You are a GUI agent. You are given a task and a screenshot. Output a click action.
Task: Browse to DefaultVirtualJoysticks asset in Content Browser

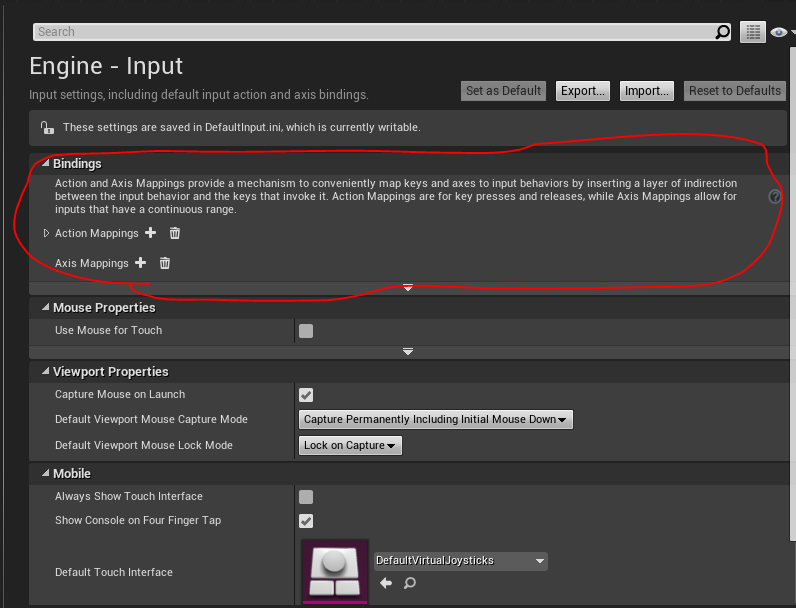pos(410,583)
